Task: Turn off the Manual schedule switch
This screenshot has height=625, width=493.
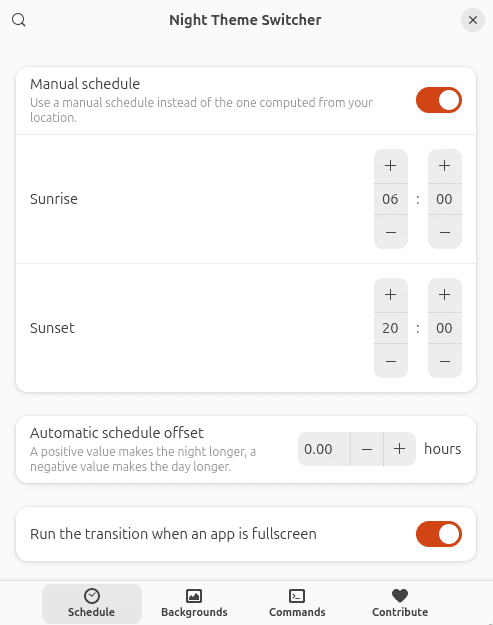Action: pyautogui.click(x=439, y=100)
